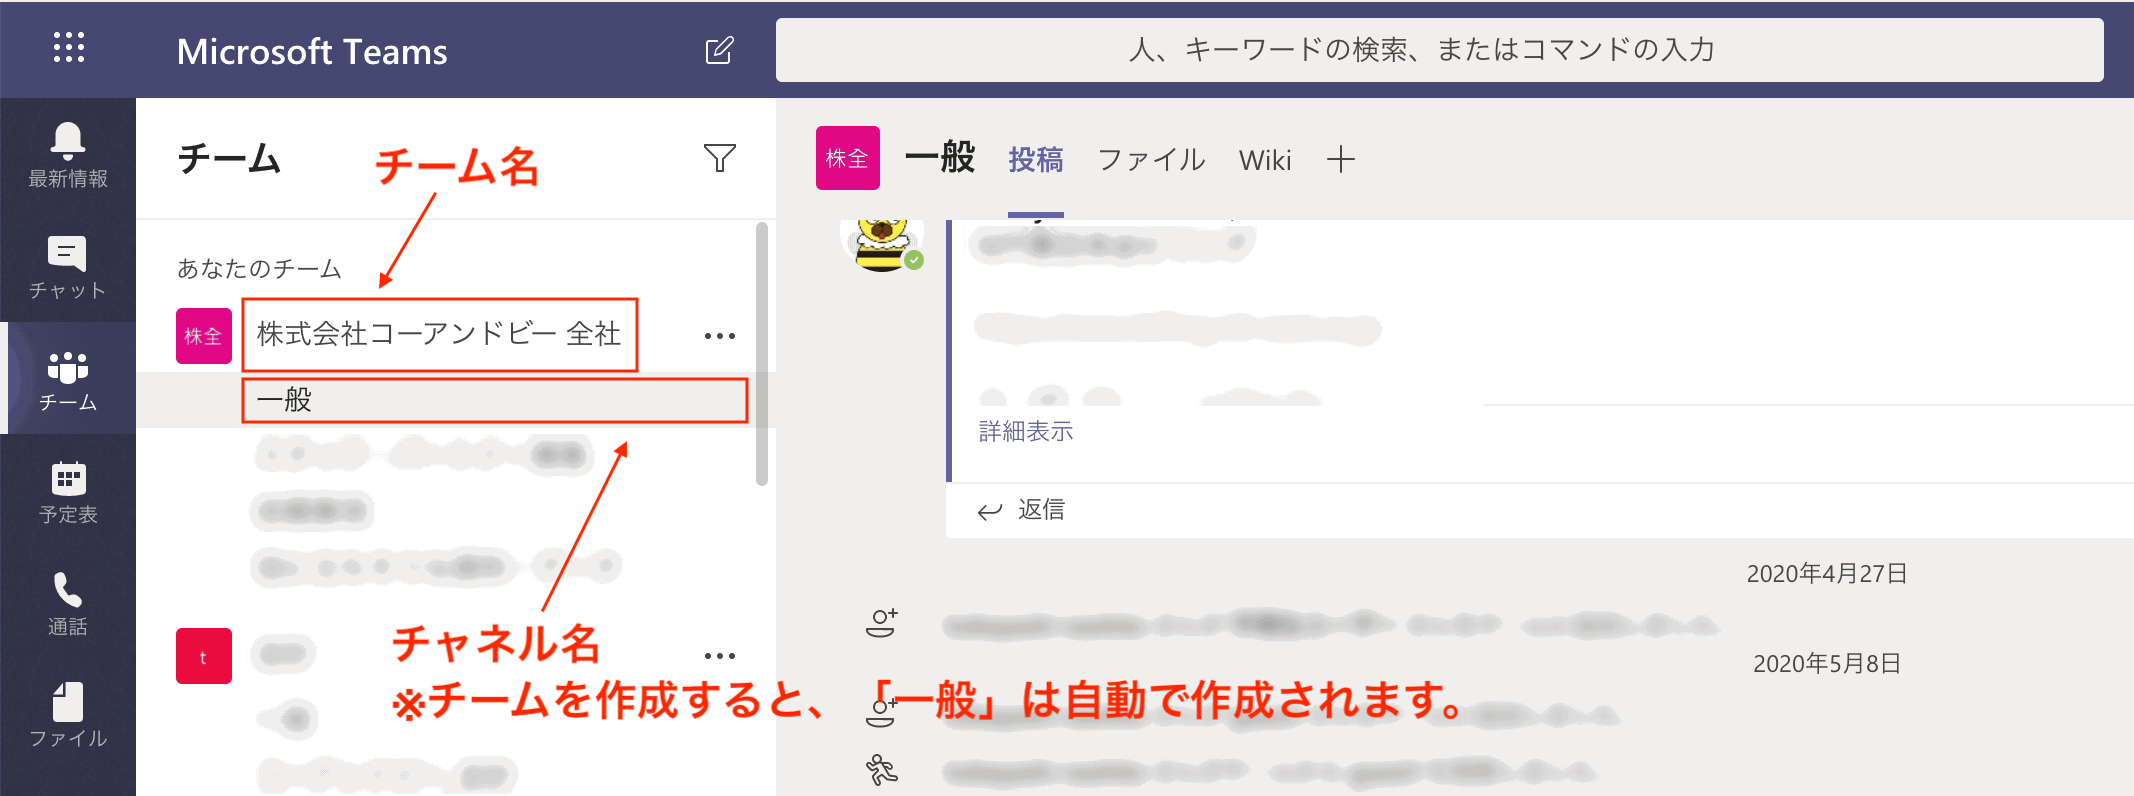
Task: Add a new tab with plus button
Action: [x=1340, y=159]
